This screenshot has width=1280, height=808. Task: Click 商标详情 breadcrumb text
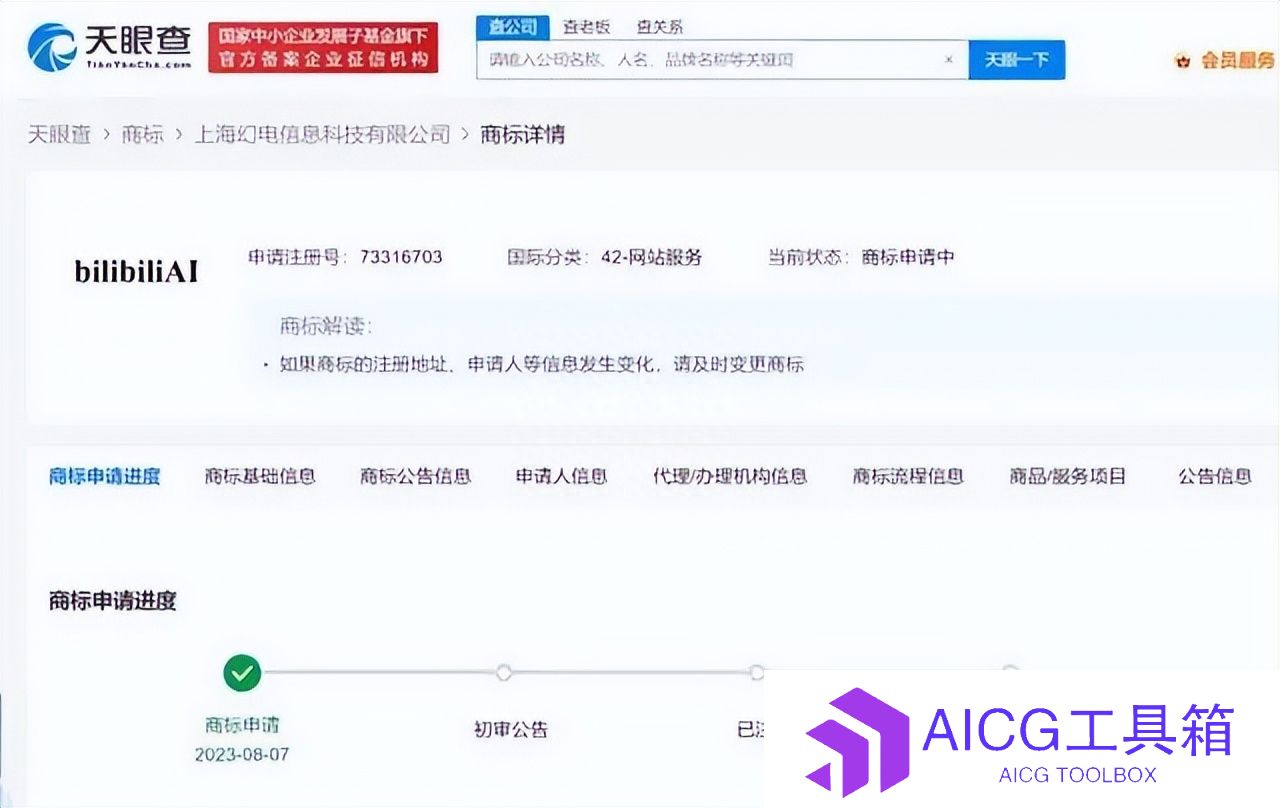coord(523,134)
